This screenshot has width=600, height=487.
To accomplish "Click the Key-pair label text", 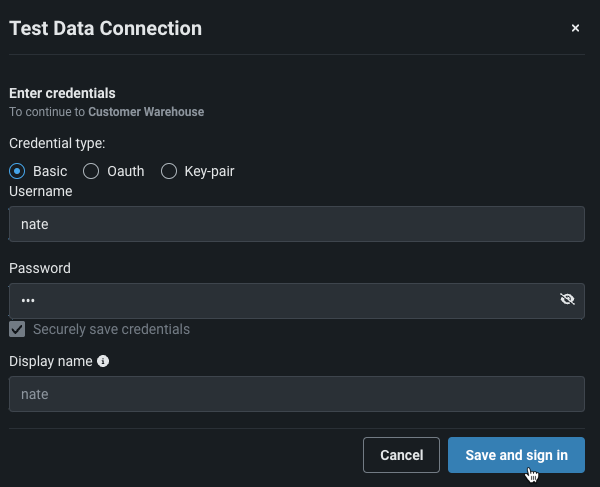I will click(209, 171).
